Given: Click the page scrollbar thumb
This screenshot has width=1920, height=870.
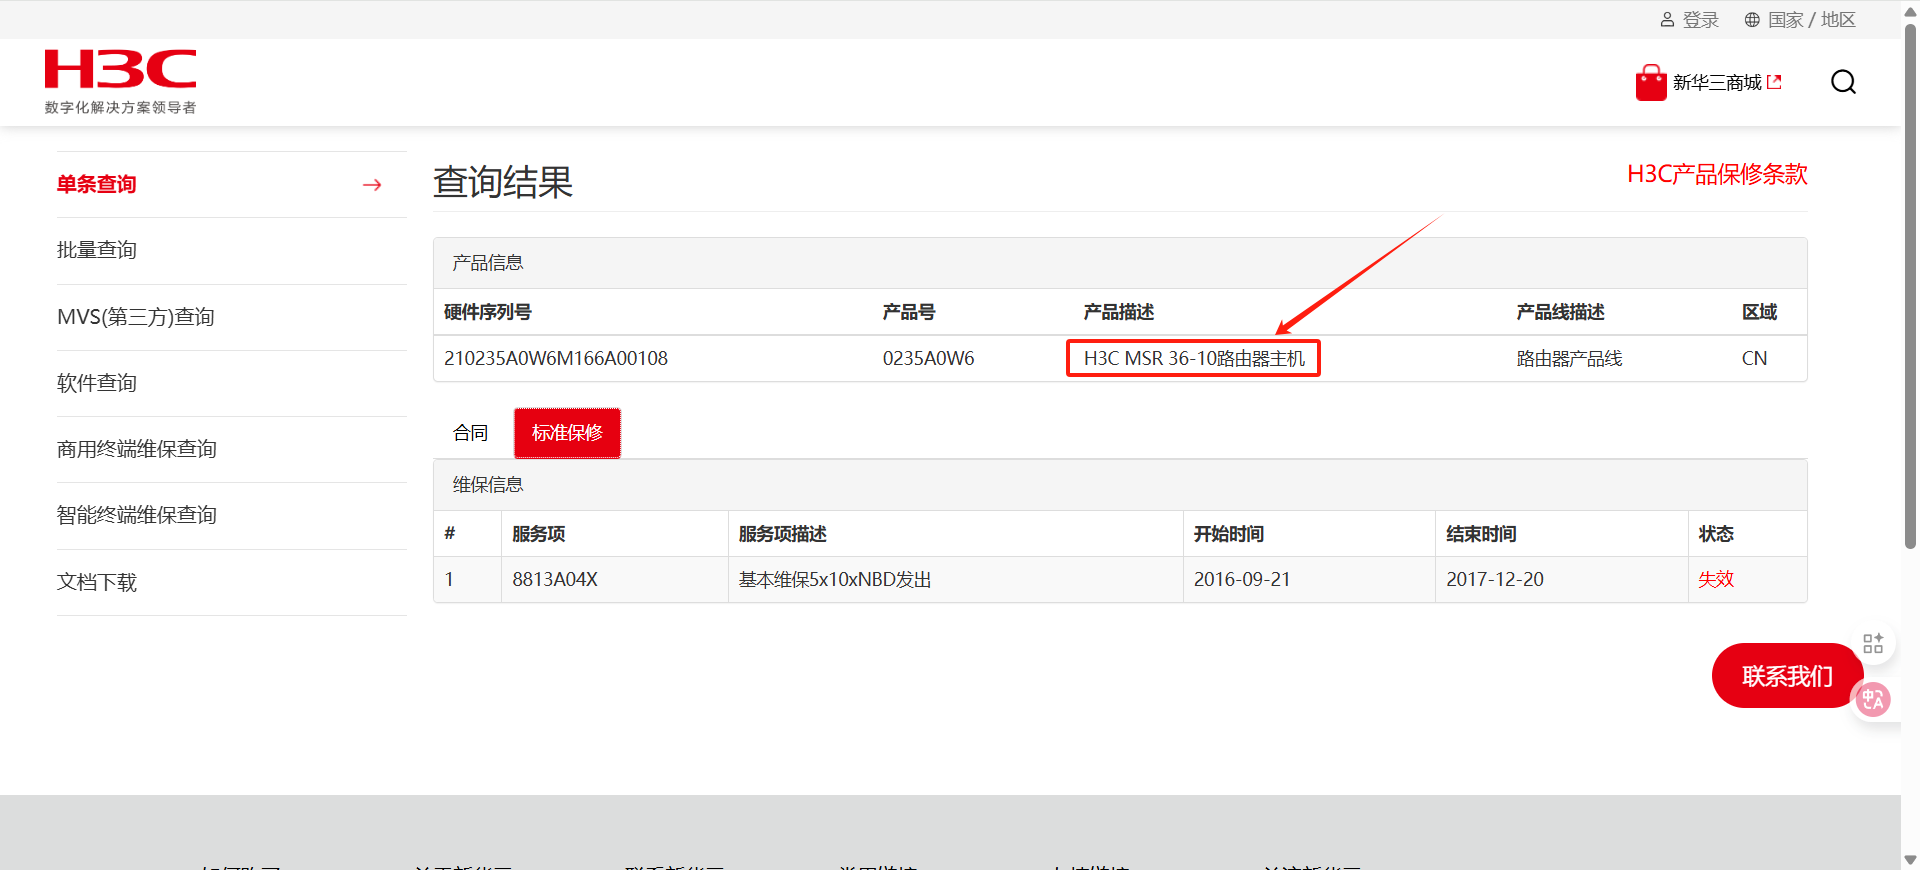Looking at the screenshot, I should pyautogui.click(x=1910, y=285).
